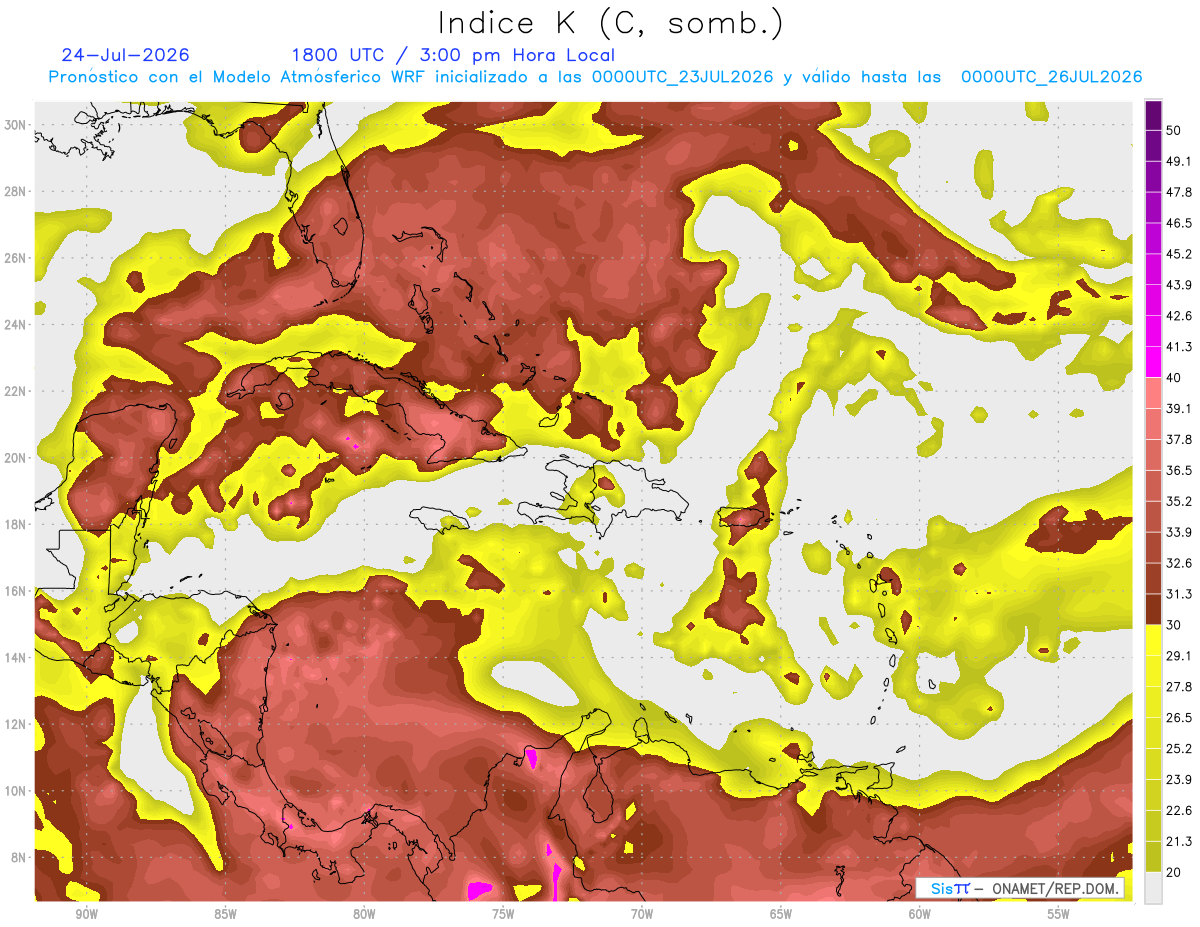Click the colorbar value 22.6
Image resolution: width=1200 pixels, height=927 pixels.
pyautogui.click(x=1180, y=810)
